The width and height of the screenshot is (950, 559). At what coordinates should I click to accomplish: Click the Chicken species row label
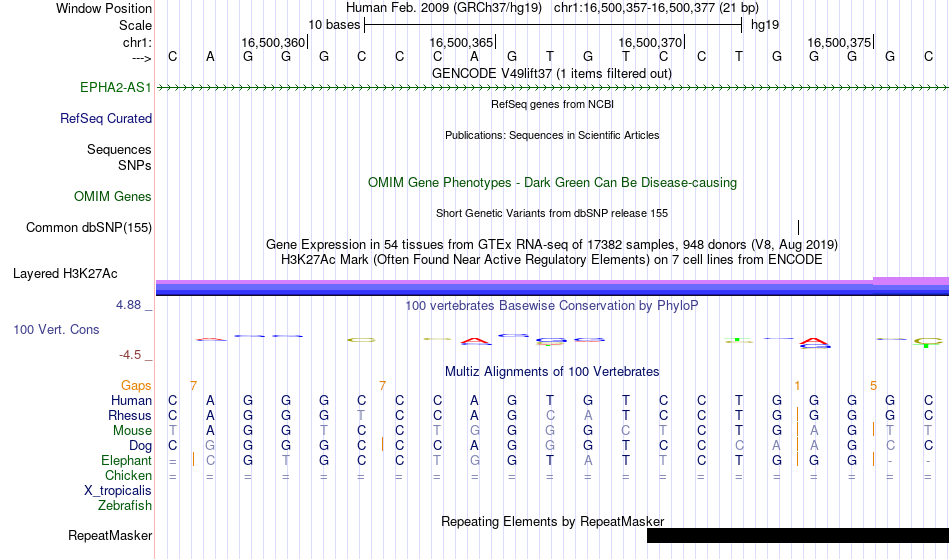click(x=128, y=476)
